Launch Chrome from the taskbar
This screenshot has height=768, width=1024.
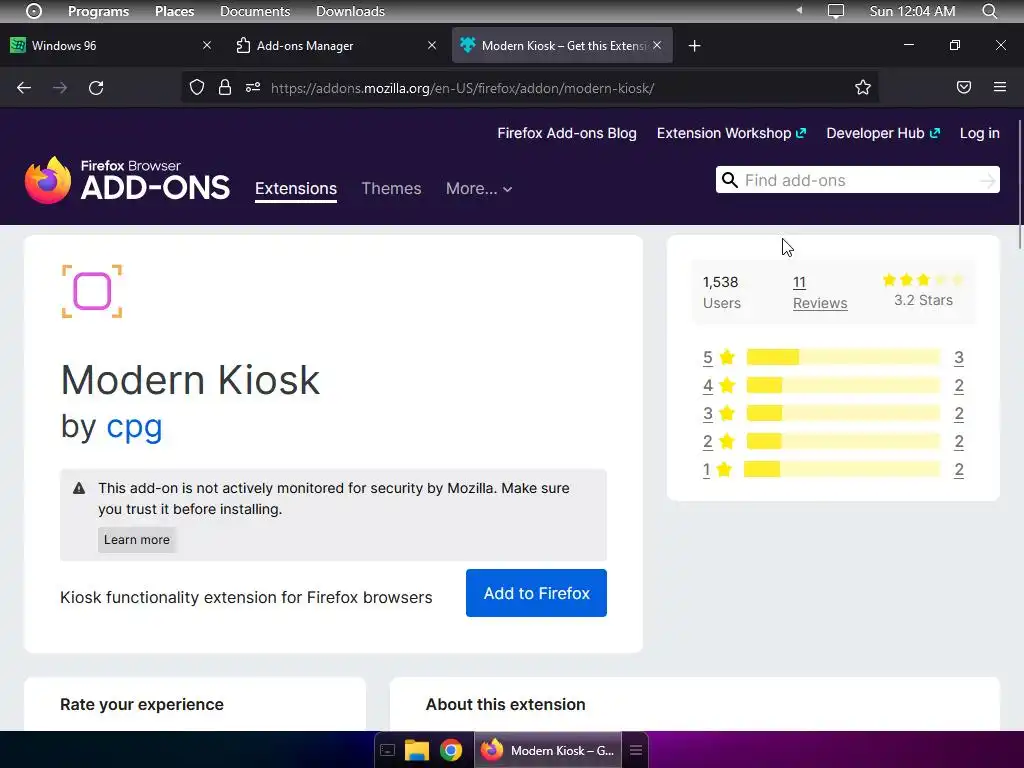tap(451, 750)
